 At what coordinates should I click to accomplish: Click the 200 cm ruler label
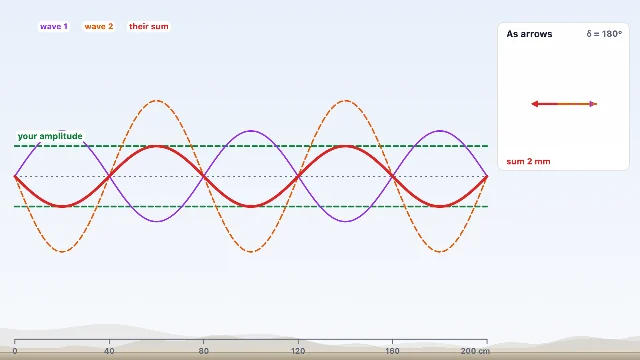click(475, 351)
